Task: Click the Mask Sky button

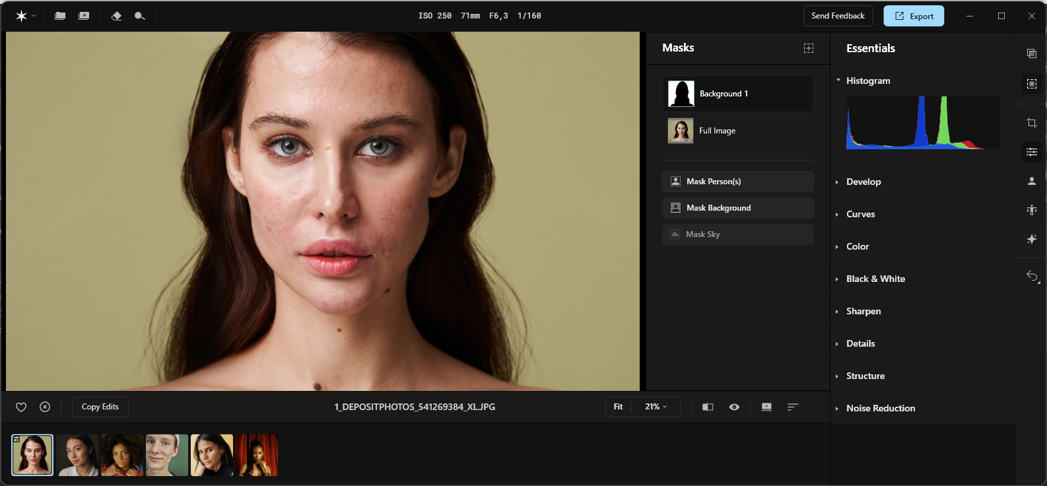Action: pos(738,234)
